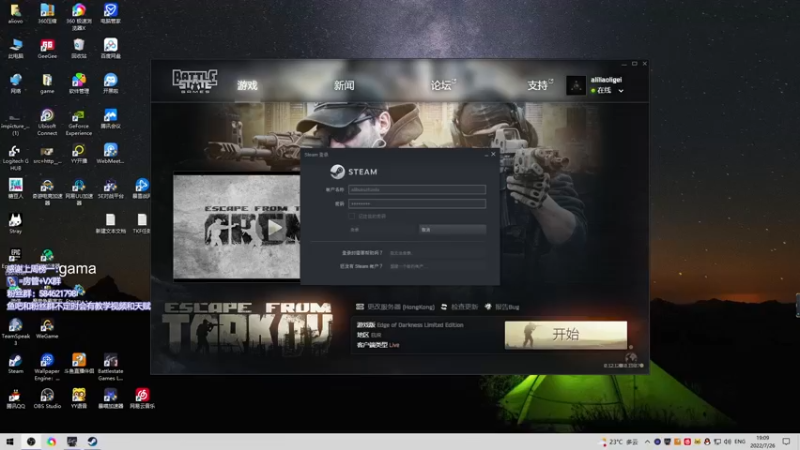Open the 游戏 tab in the Battlestate launcher

click(x=247, y=85)
